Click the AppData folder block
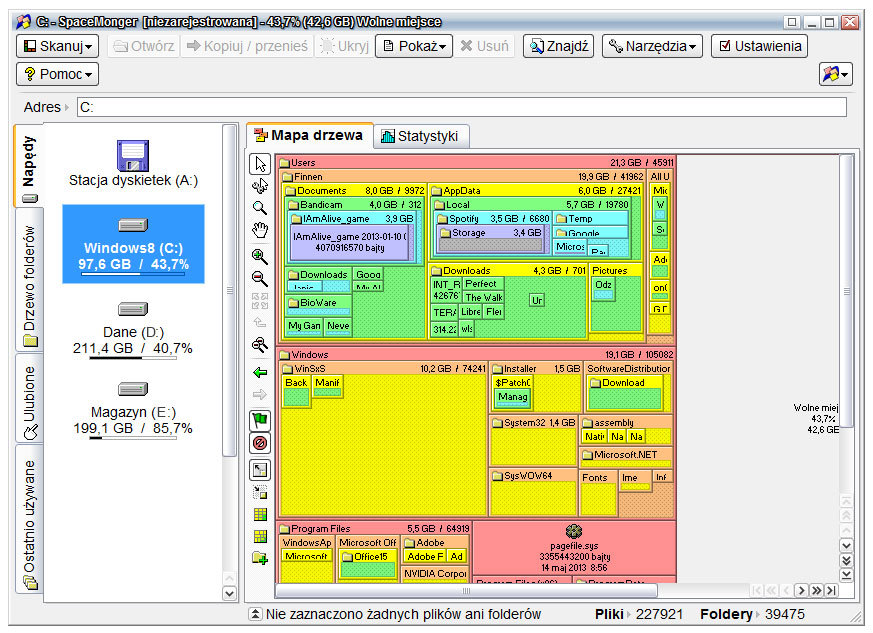The height and width of the screenshot is (633, 873). point(536,190)
